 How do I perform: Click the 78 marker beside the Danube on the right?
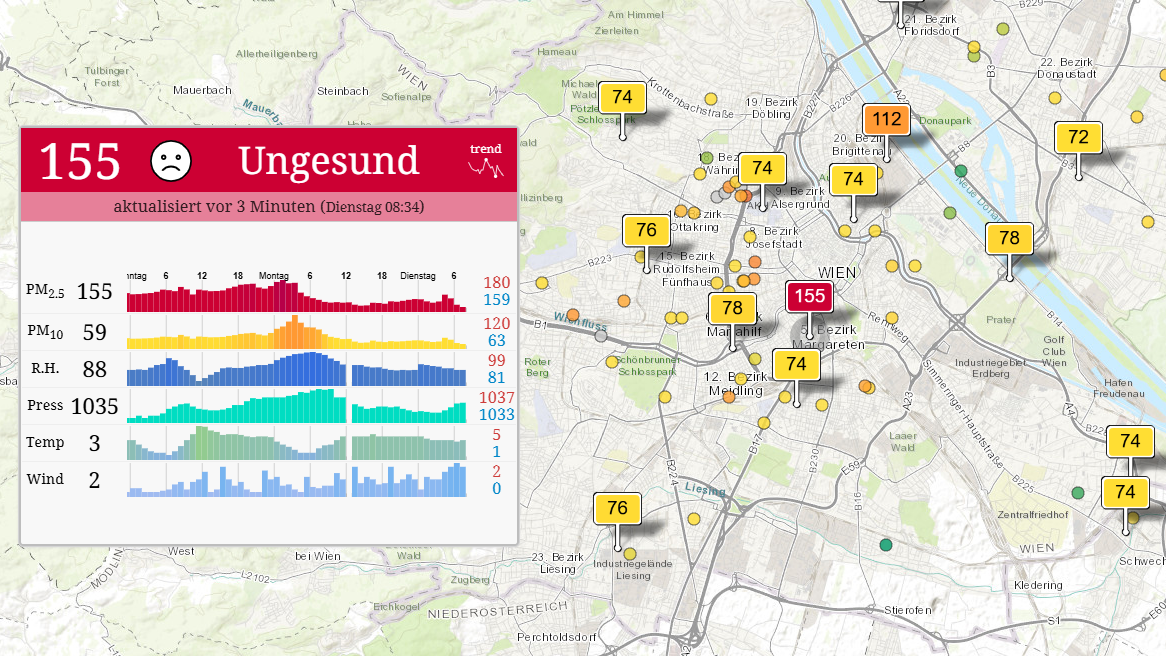(1009, 239)
